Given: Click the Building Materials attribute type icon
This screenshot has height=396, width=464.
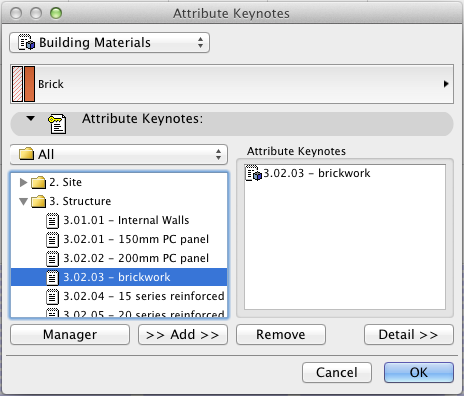Looking at the screenshot, I should [x=26, y=42].
